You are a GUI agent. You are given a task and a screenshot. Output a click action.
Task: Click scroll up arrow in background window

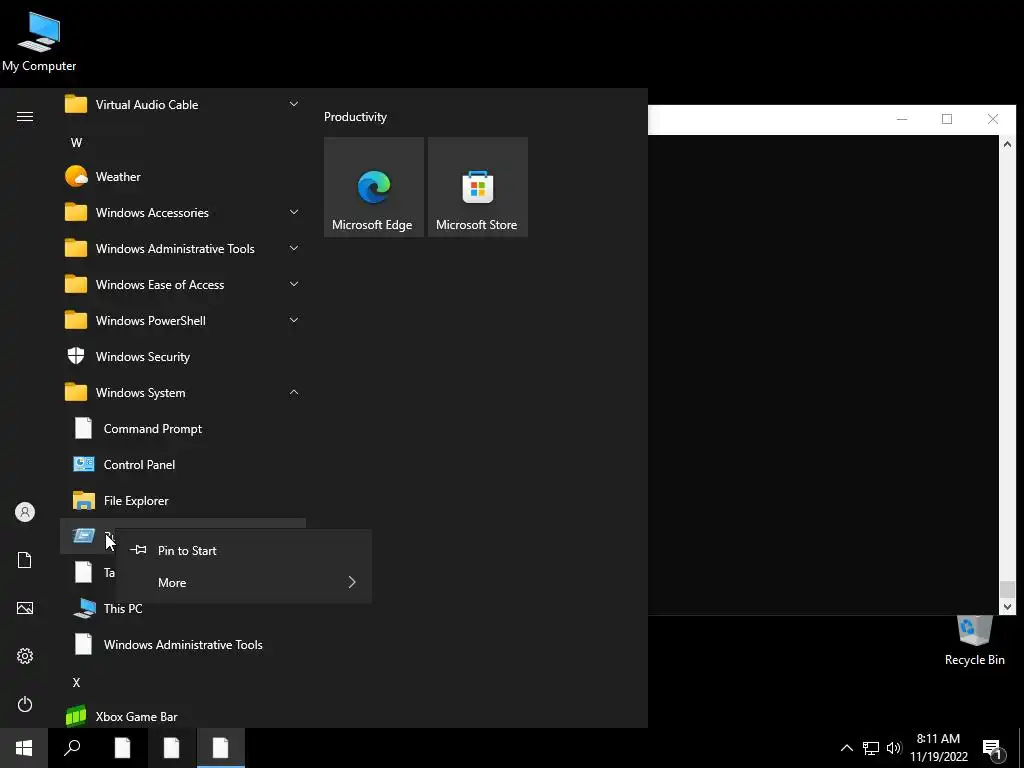click(1007, 144)
